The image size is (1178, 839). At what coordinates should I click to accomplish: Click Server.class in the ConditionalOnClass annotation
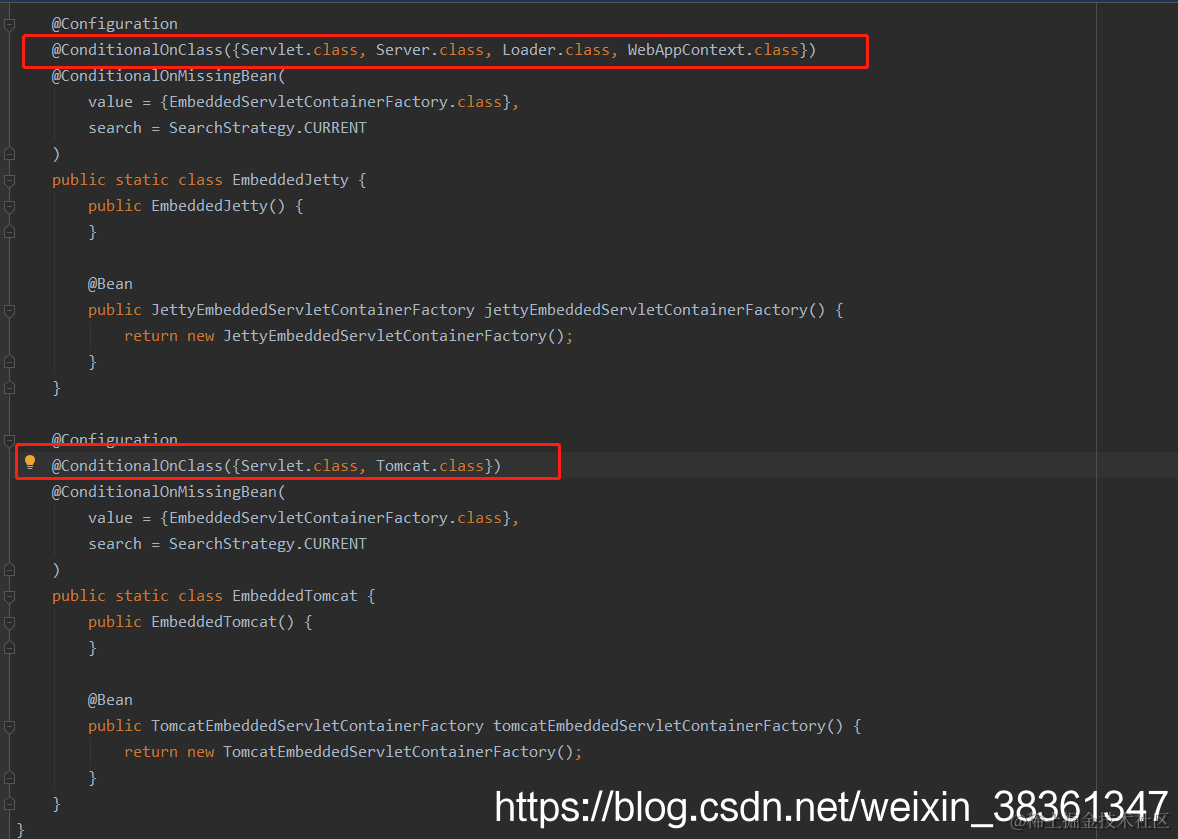click(x=430, y=50)
